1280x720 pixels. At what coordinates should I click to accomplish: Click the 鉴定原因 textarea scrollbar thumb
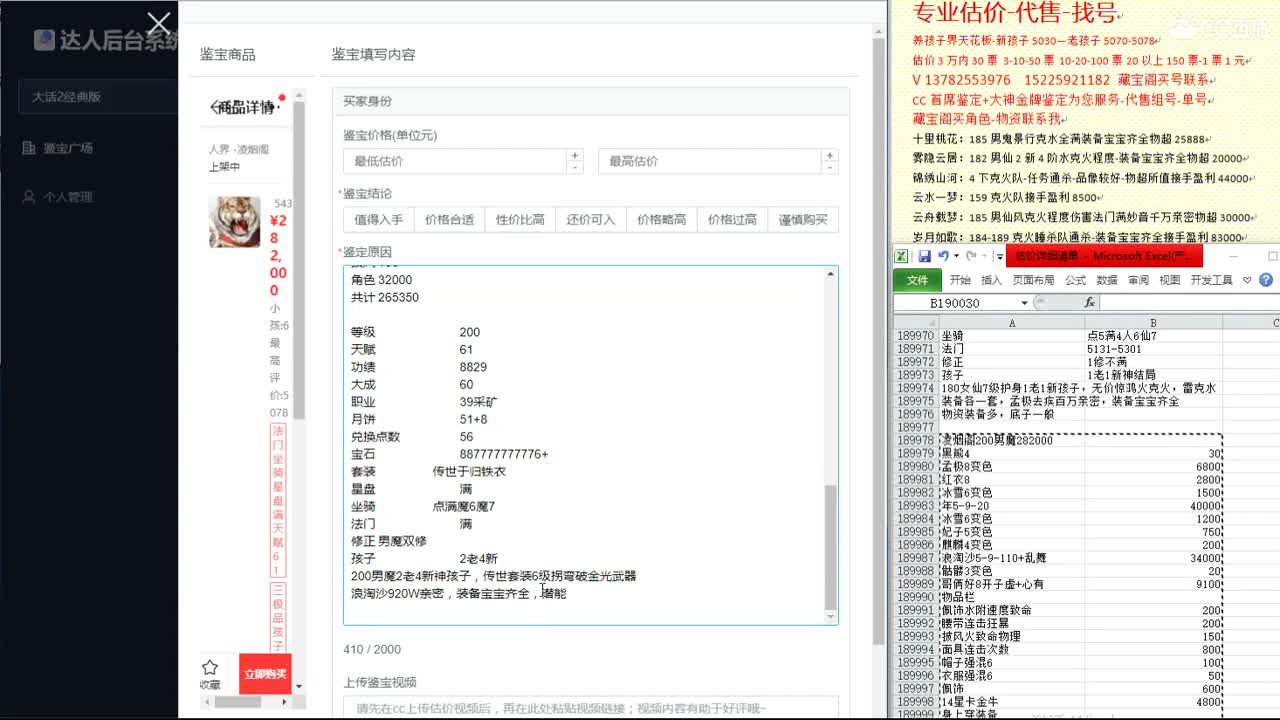(x=831, y=547)
